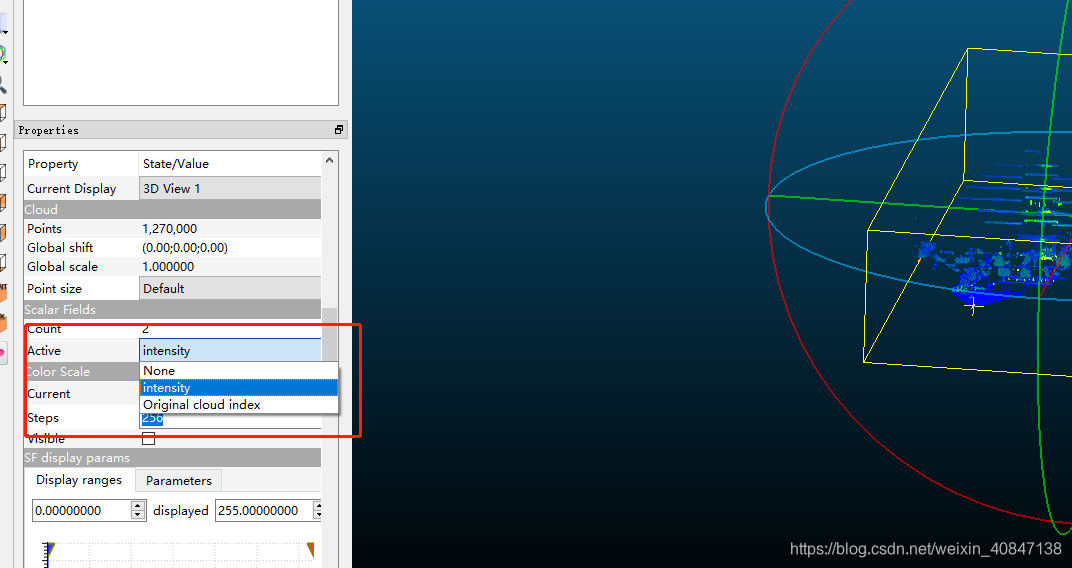
Task: Pick 'Original cloud index' from the list
Action: (x=239, y=405)
